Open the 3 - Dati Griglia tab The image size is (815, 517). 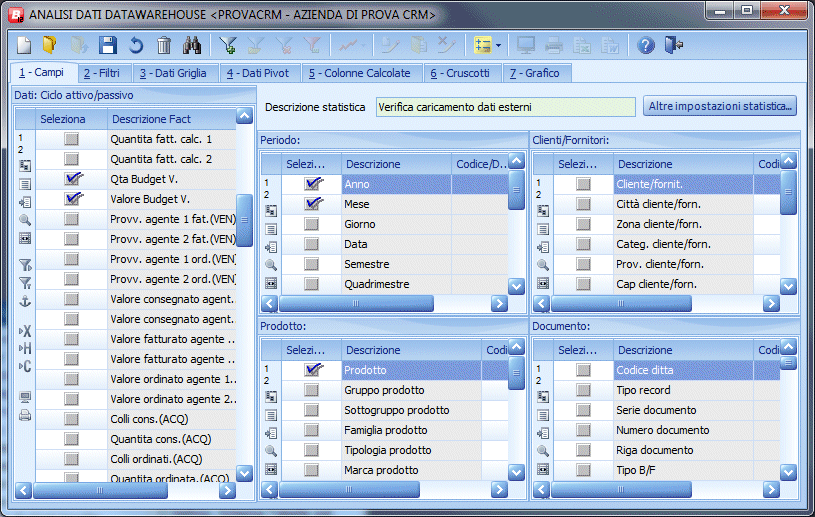tap(173, 73)
